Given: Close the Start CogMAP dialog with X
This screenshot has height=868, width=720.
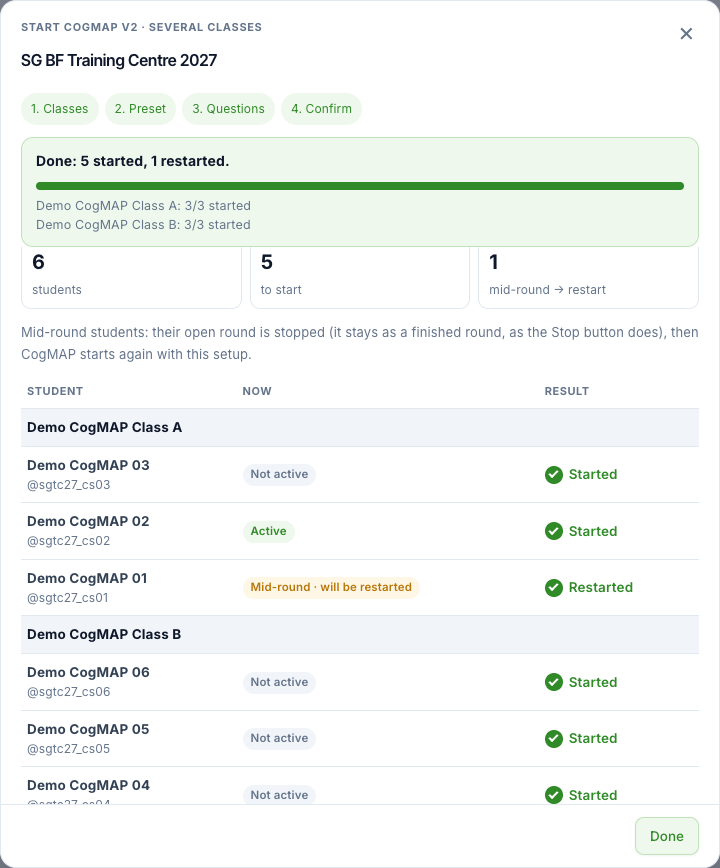Looking at the screenshot, I should pos(686,34).
